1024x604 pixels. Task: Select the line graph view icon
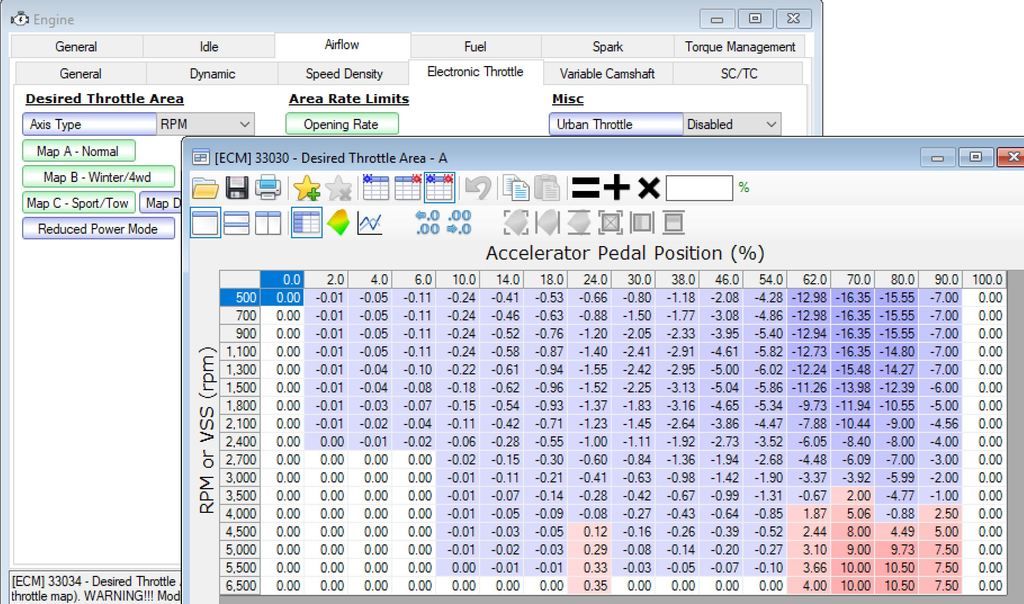click(370, 222)
